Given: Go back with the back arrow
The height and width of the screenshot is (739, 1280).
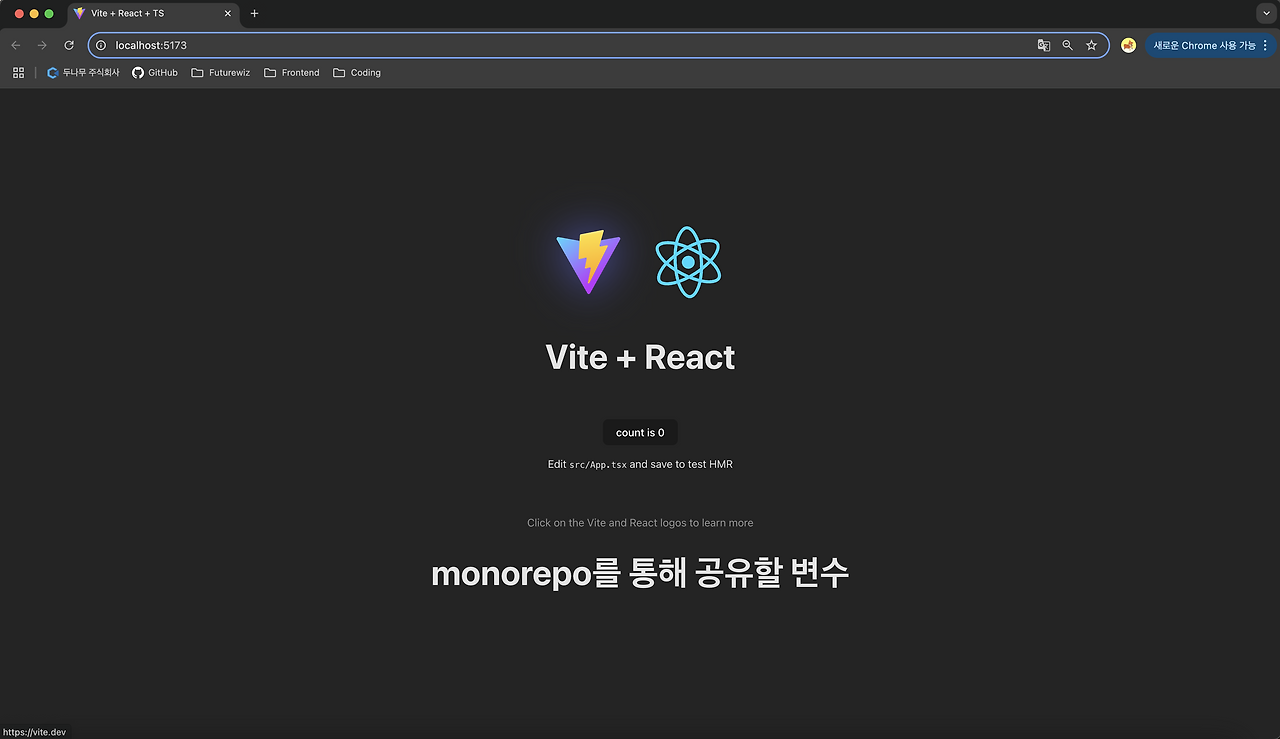Looking at the screenshot, I should click(x=16, y=45).
